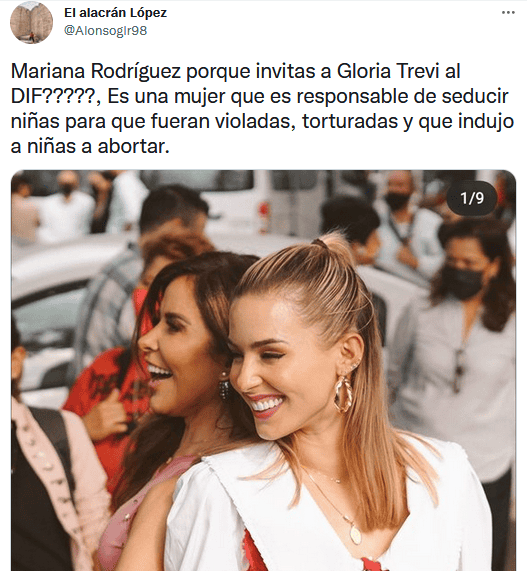Open the display name El alacrán López
Screen dimensions: 527x571
click(115, 13)
